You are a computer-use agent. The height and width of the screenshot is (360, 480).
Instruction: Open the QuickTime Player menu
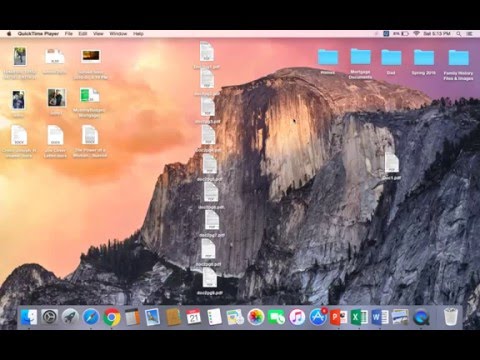[x=38, y=34]
